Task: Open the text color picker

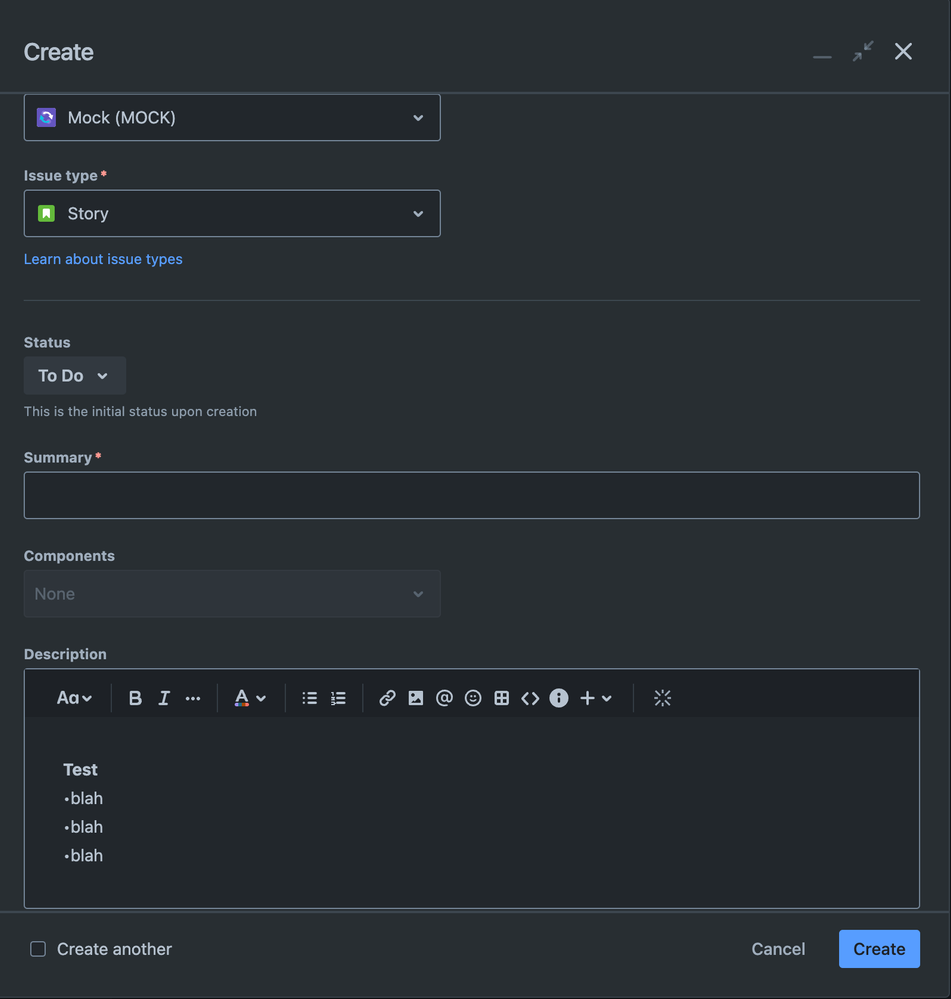Action: [x=249, y=698]
